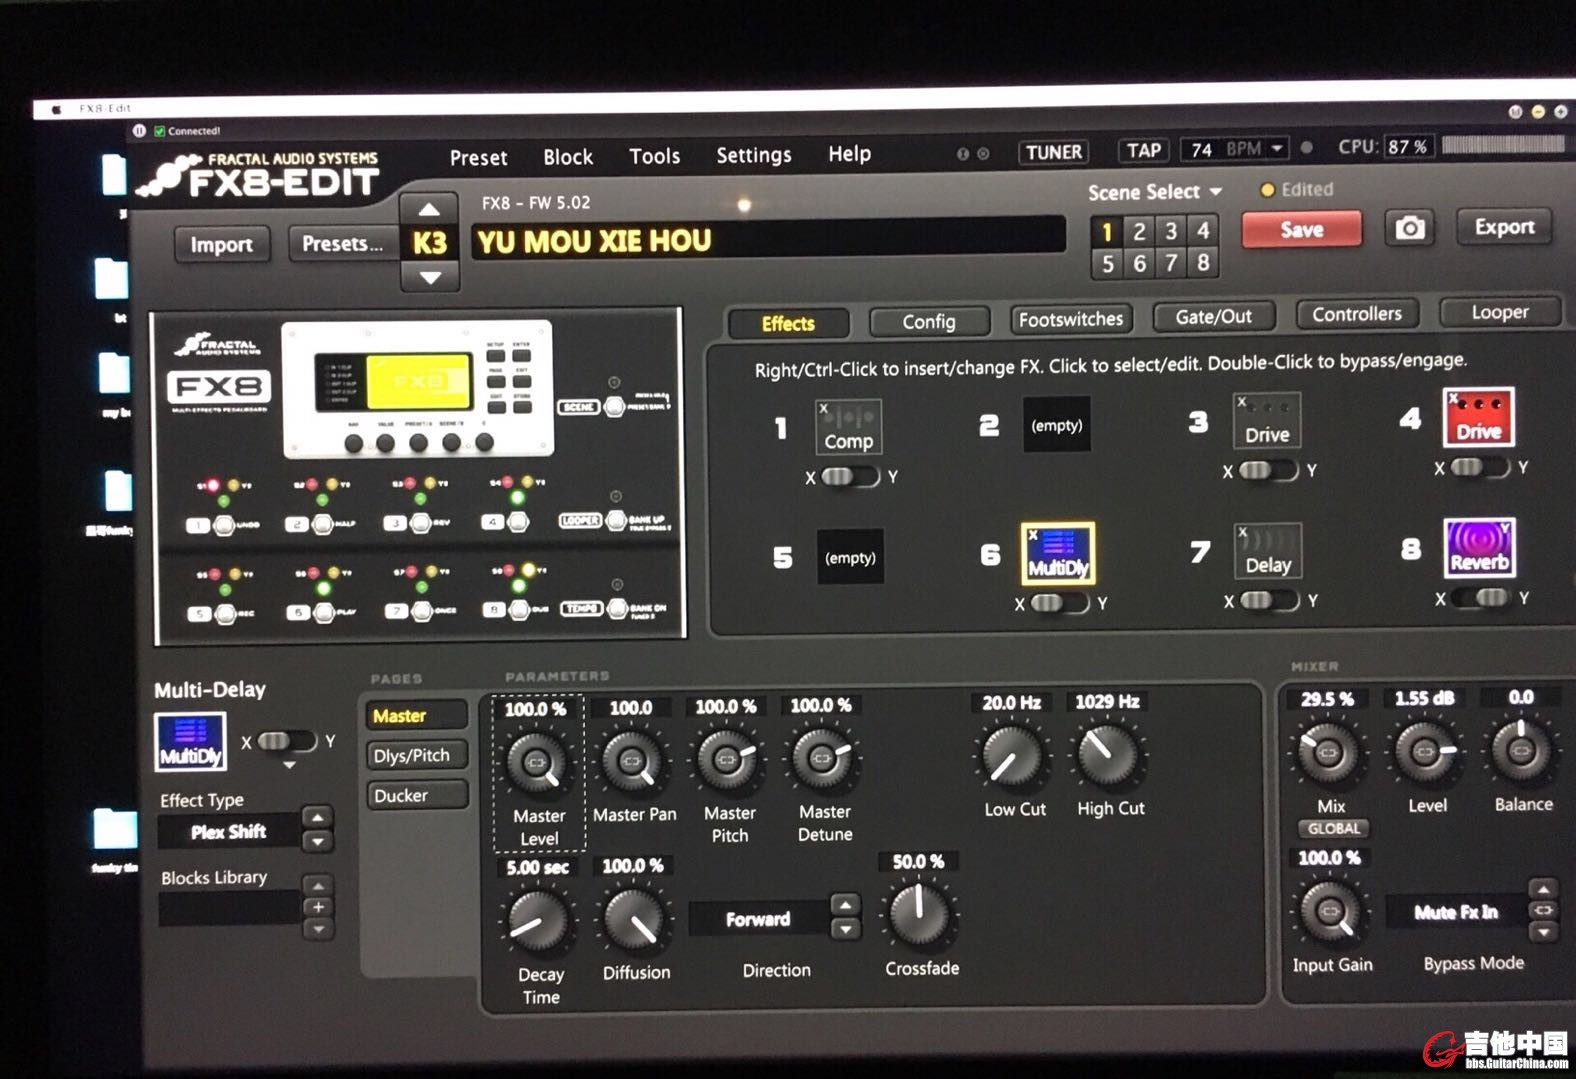
Task: Click the Reverb block in slot 8
Action: coord(1479,548)
